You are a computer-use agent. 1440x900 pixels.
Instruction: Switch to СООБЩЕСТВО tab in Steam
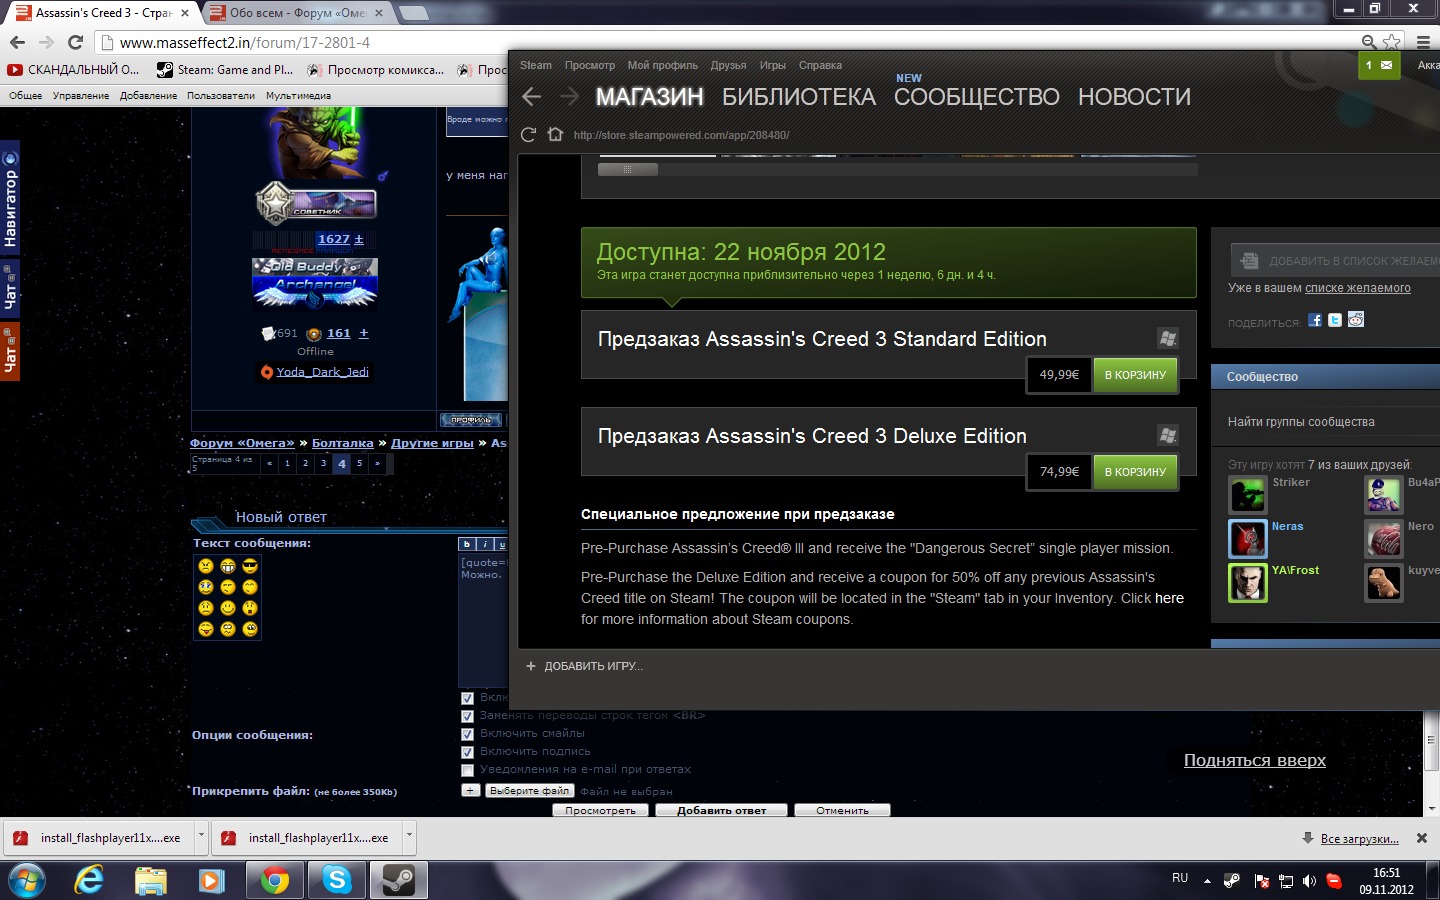[976, 97]
